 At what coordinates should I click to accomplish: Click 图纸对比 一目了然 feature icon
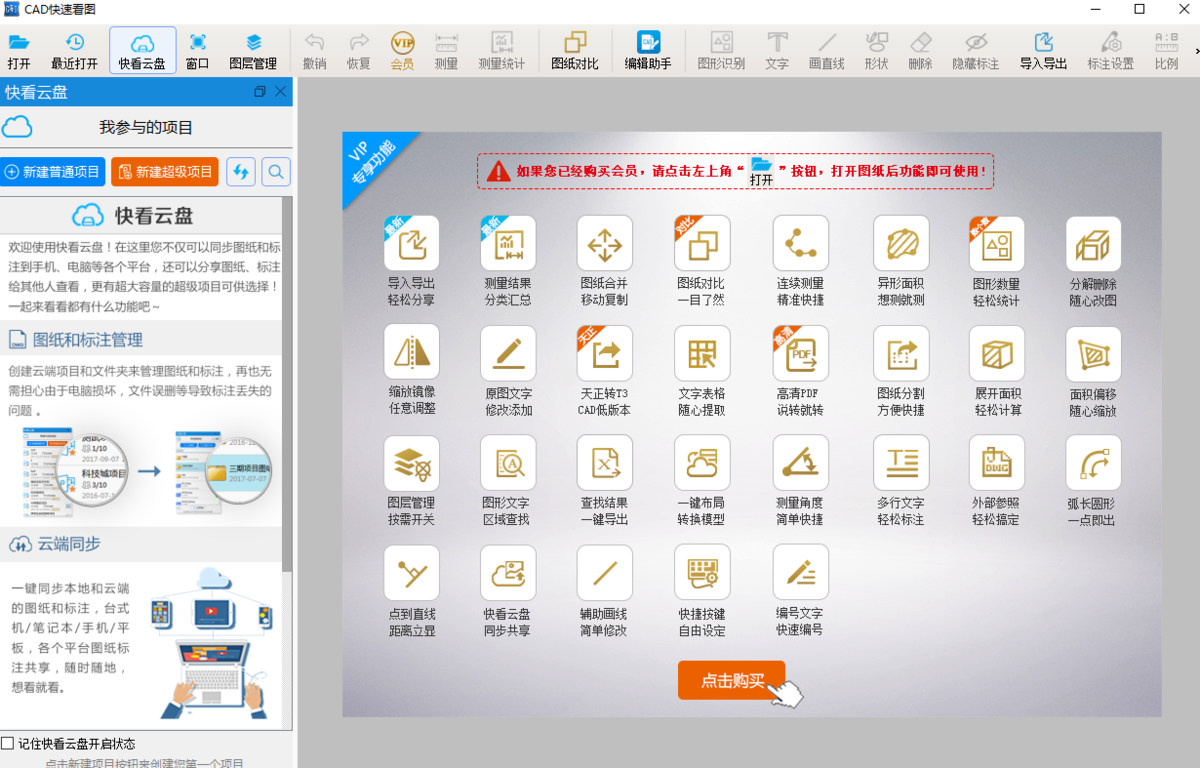point(702,243)
